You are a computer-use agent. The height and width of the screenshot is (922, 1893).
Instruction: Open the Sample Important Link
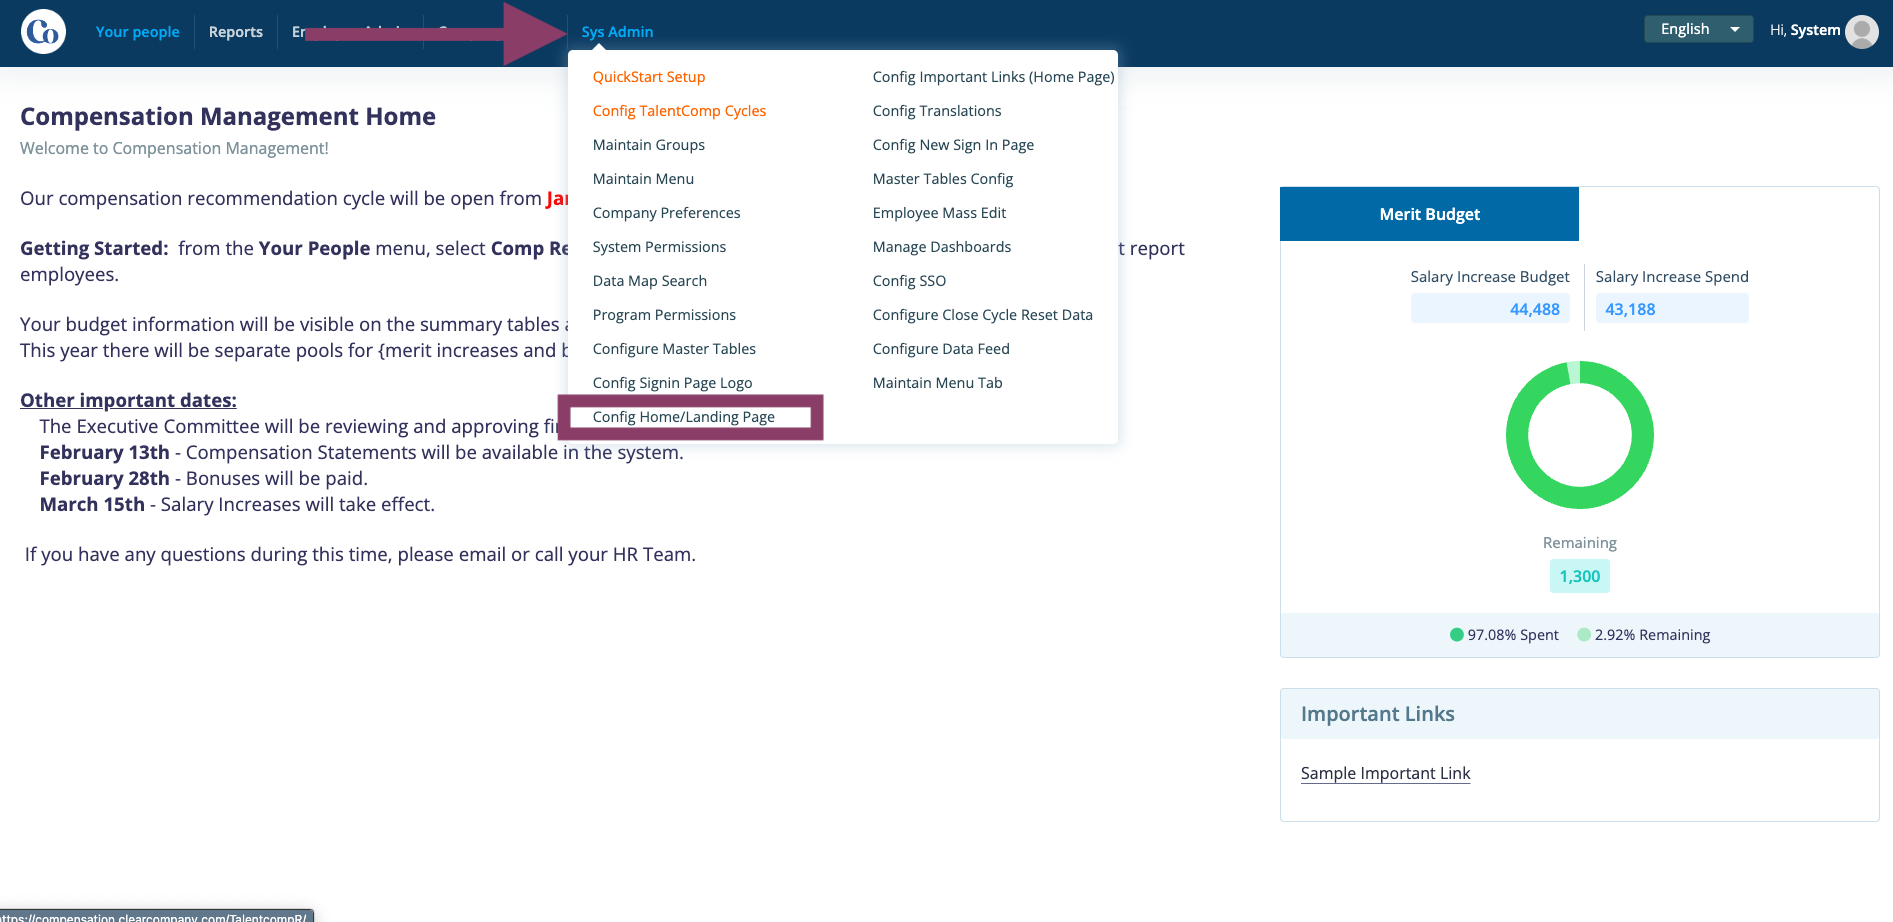(x=1385, y=773)
